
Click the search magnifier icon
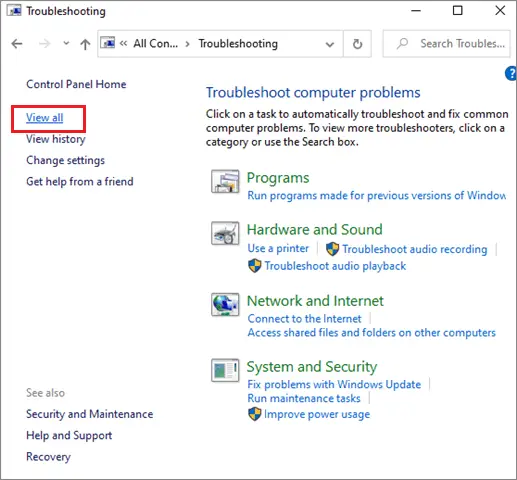(402, 43)
